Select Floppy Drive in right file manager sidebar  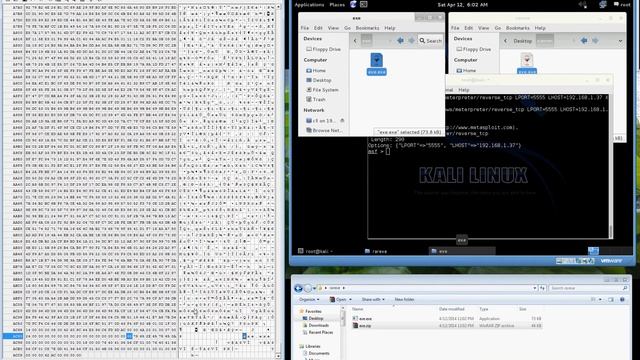(x=473, y=49)
